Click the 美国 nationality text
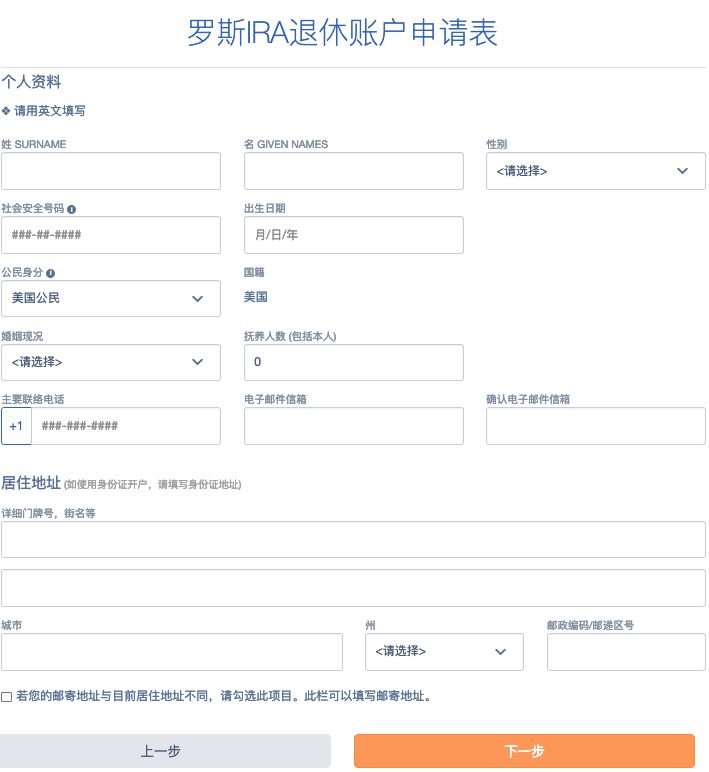This screenshot has height=772, width=709. coord(256,297)
